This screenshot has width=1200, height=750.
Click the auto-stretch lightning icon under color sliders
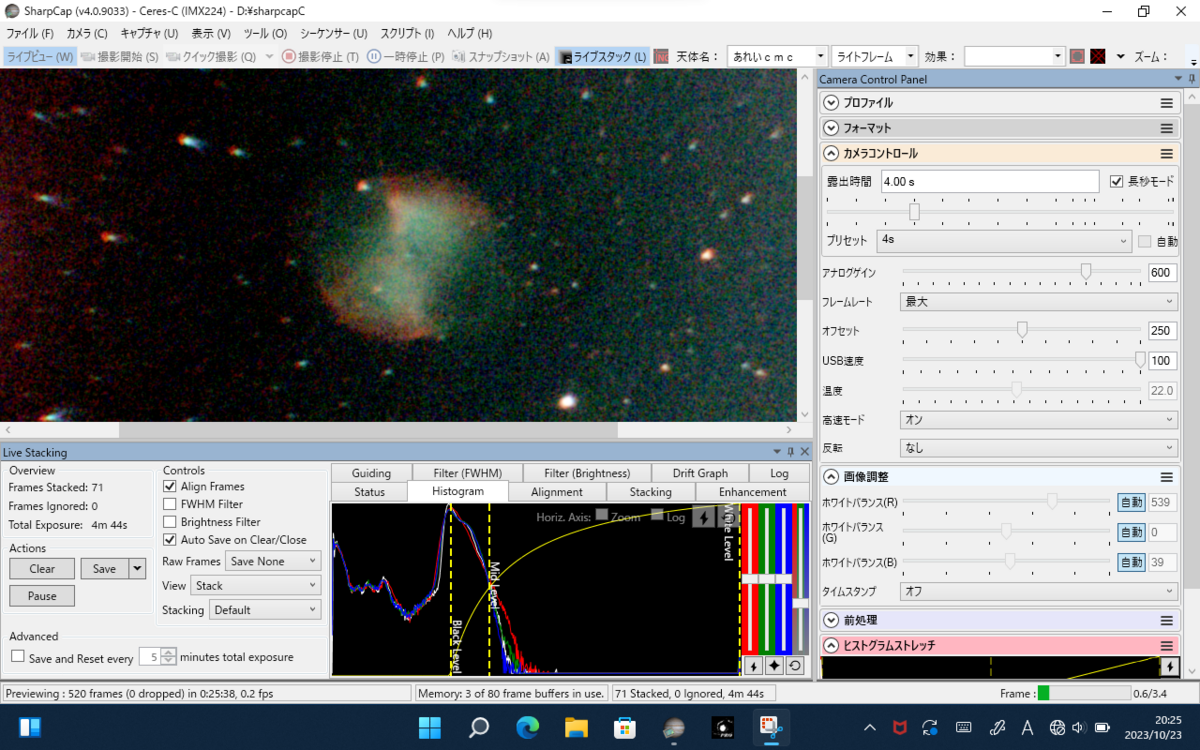pyautogui.click(x=753, y=666)
